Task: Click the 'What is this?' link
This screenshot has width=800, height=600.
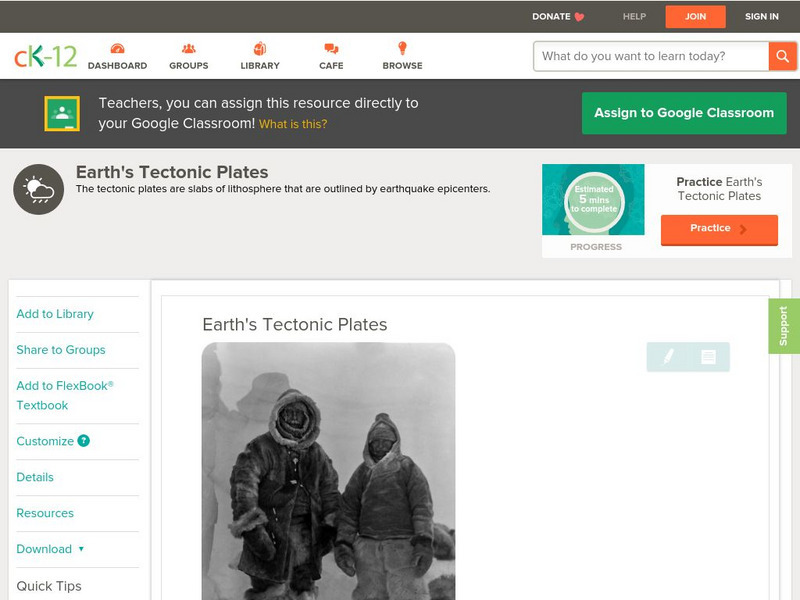Action: [293, 124]
